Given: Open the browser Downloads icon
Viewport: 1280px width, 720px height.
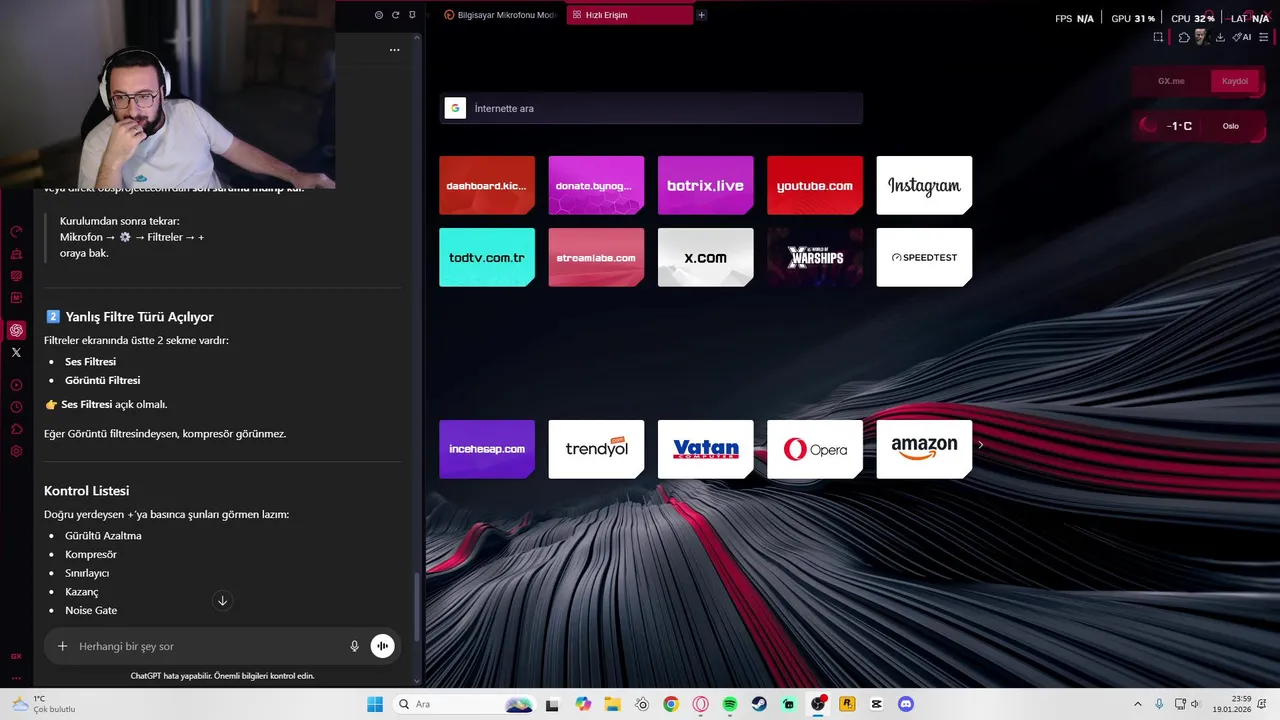Looking at the screenshot, I should (x=1220, y=37).
